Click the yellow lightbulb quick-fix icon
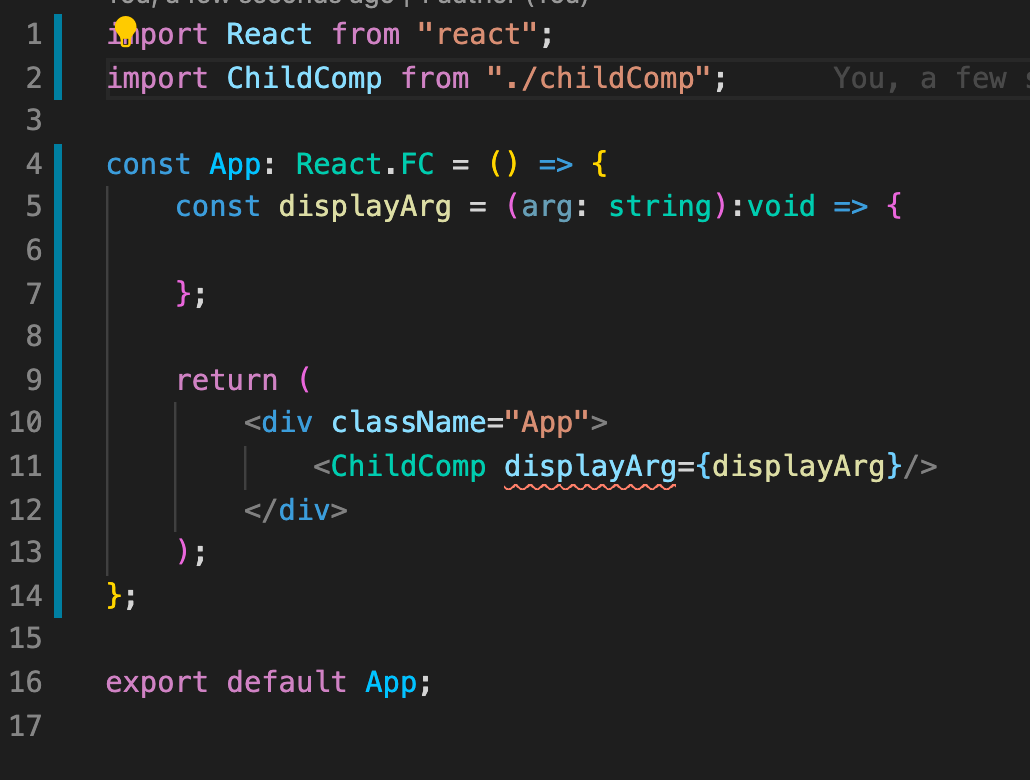The width and height of the screenshot is (1030, 780). (x=125, y=32)
